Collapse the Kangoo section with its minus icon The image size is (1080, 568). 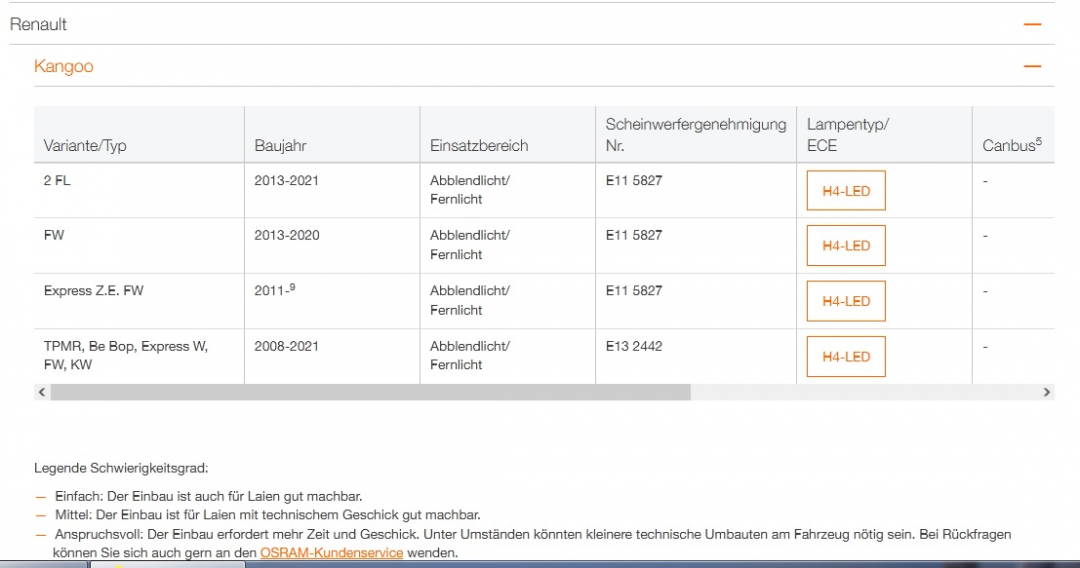(1032, 67)
